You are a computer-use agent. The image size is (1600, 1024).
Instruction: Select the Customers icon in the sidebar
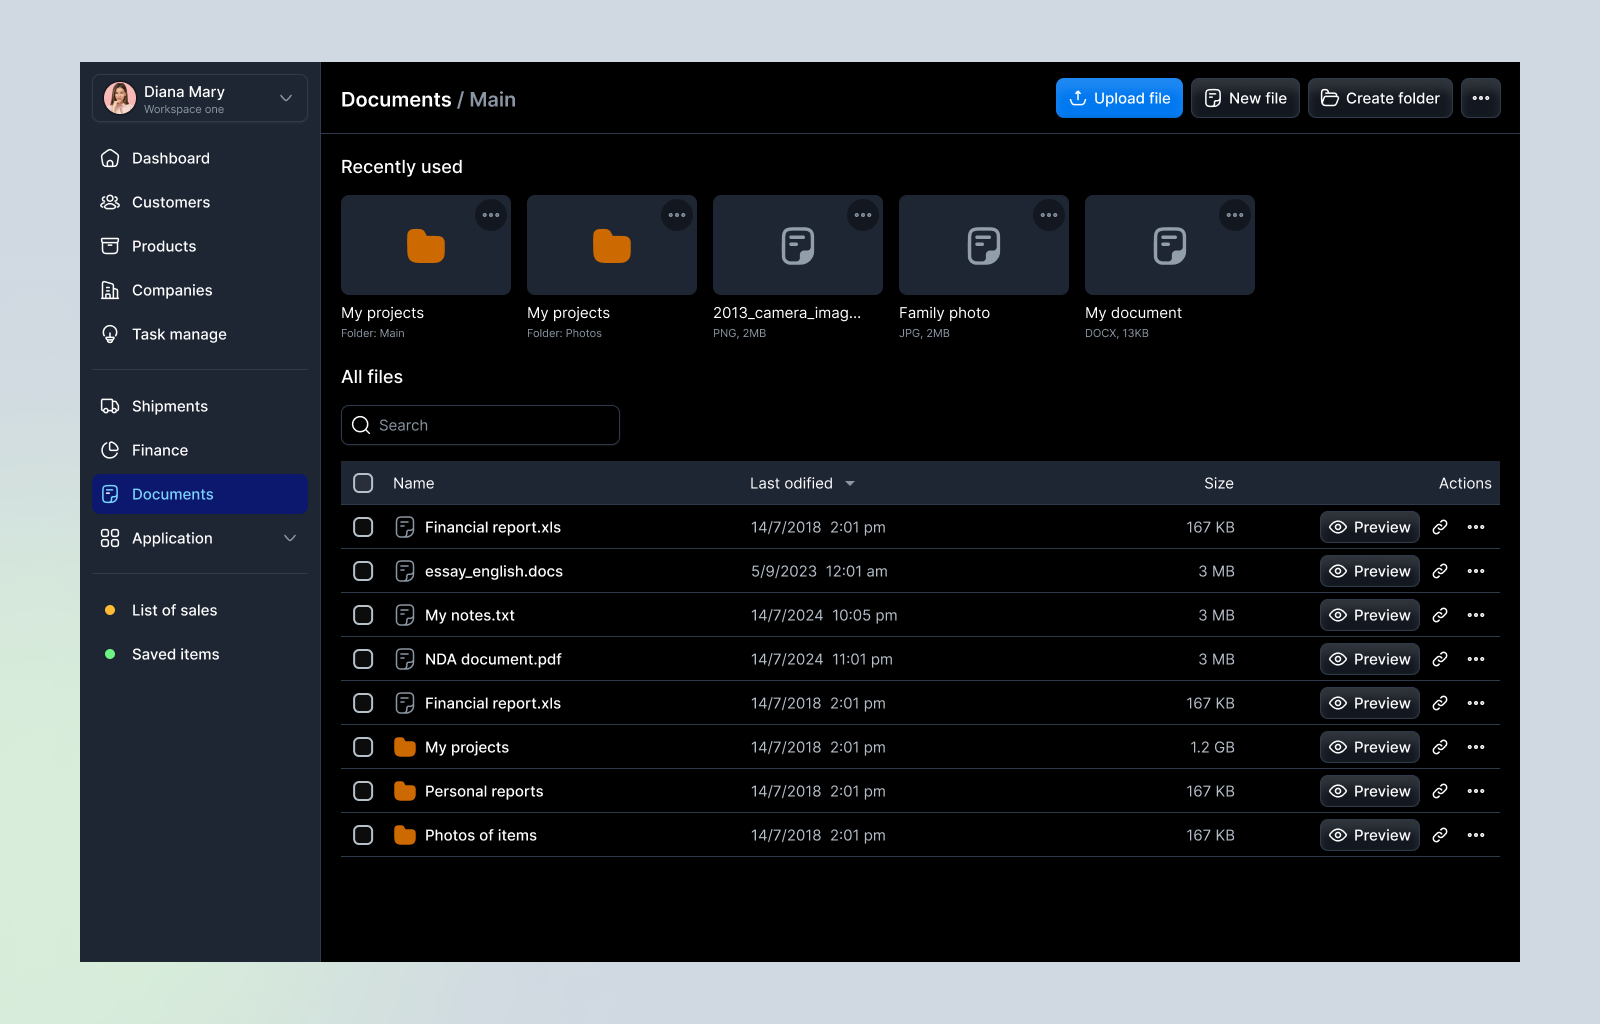[x=110, y=202]
